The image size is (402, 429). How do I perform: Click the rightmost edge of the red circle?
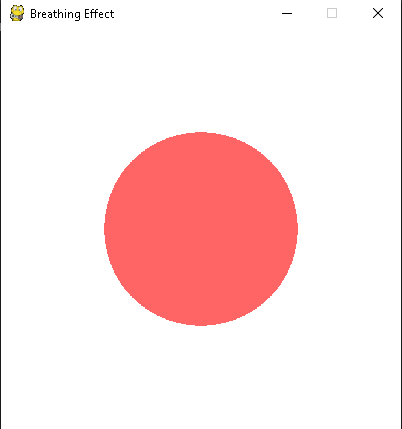[297, 229]
